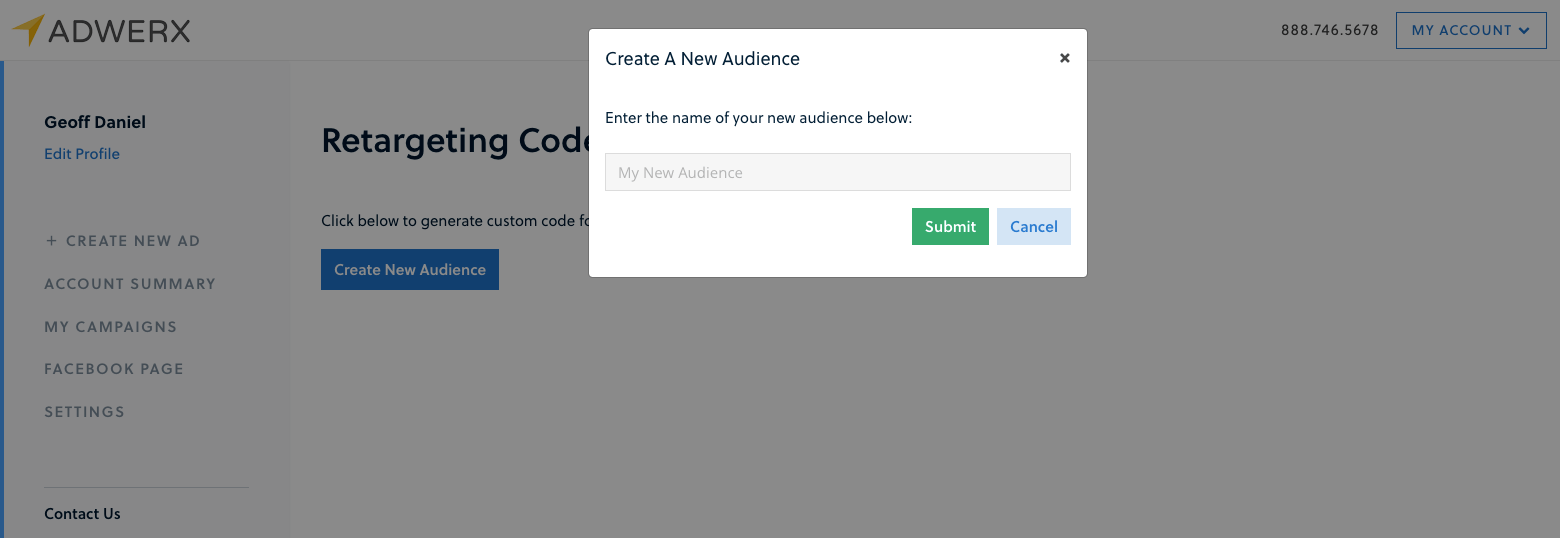Select Create New Ad in the sidebar
Viewport: 1560px width, 538px height.
(132, 241)
